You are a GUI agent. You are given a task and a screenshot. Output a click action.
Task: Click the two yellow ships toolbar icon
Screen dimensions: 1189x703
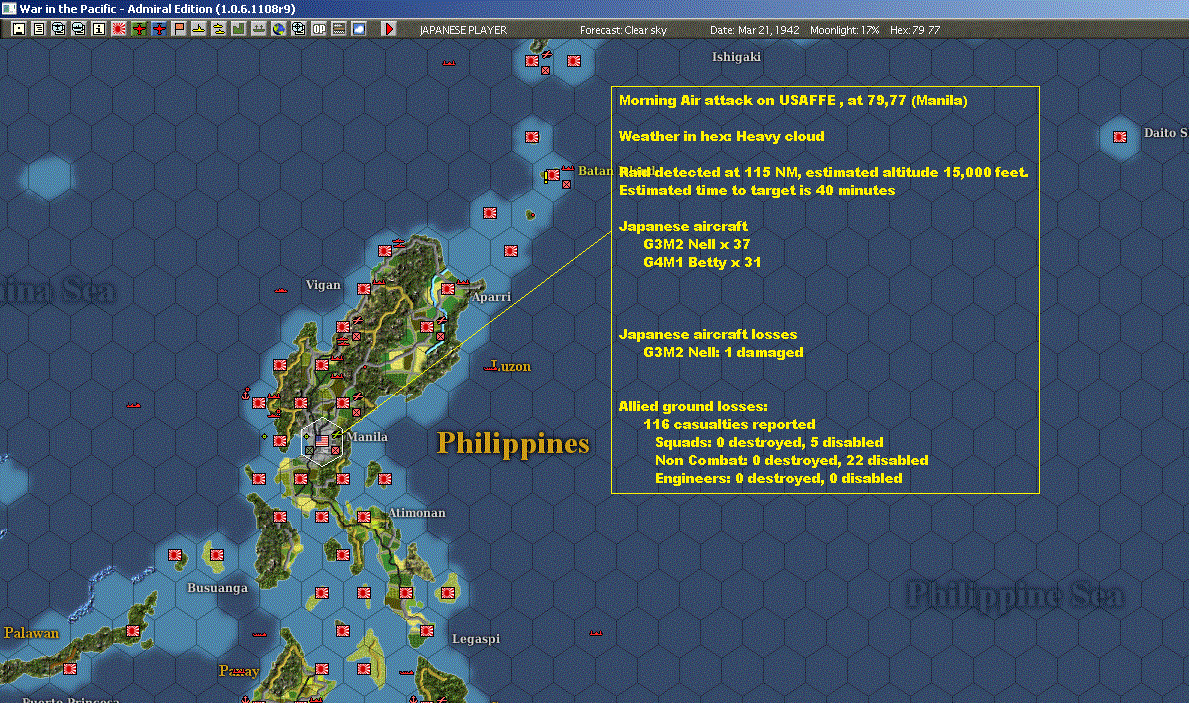(219, 29)
